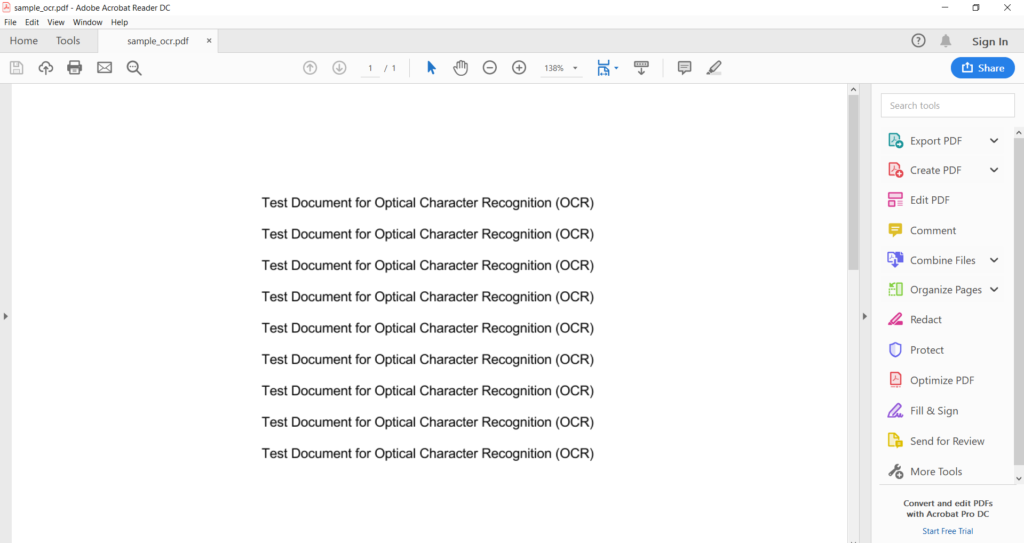Open the Combine Files tool
This screenshot has width=1024, height=543.
coord(942,260)
